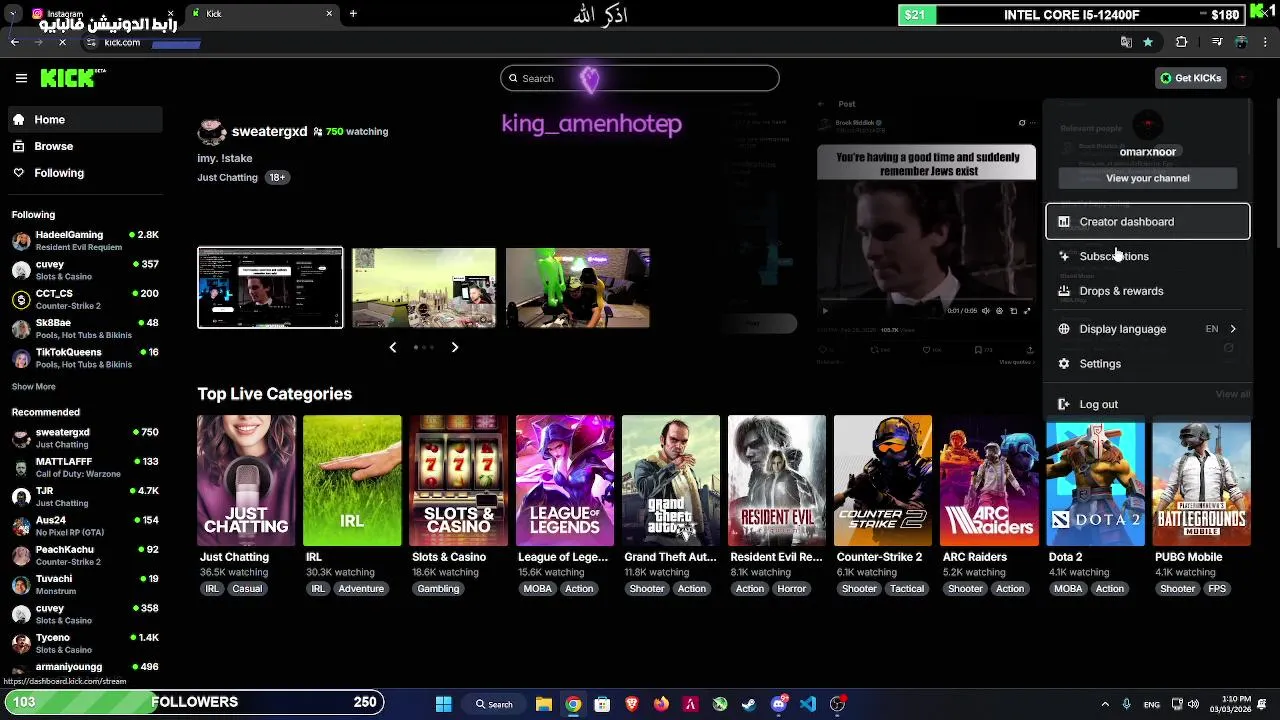Image resolution: width=1280 pixels, height=720 pixels.
Task: Open Drops & rewards menu entry
Action: (1148, 291)
